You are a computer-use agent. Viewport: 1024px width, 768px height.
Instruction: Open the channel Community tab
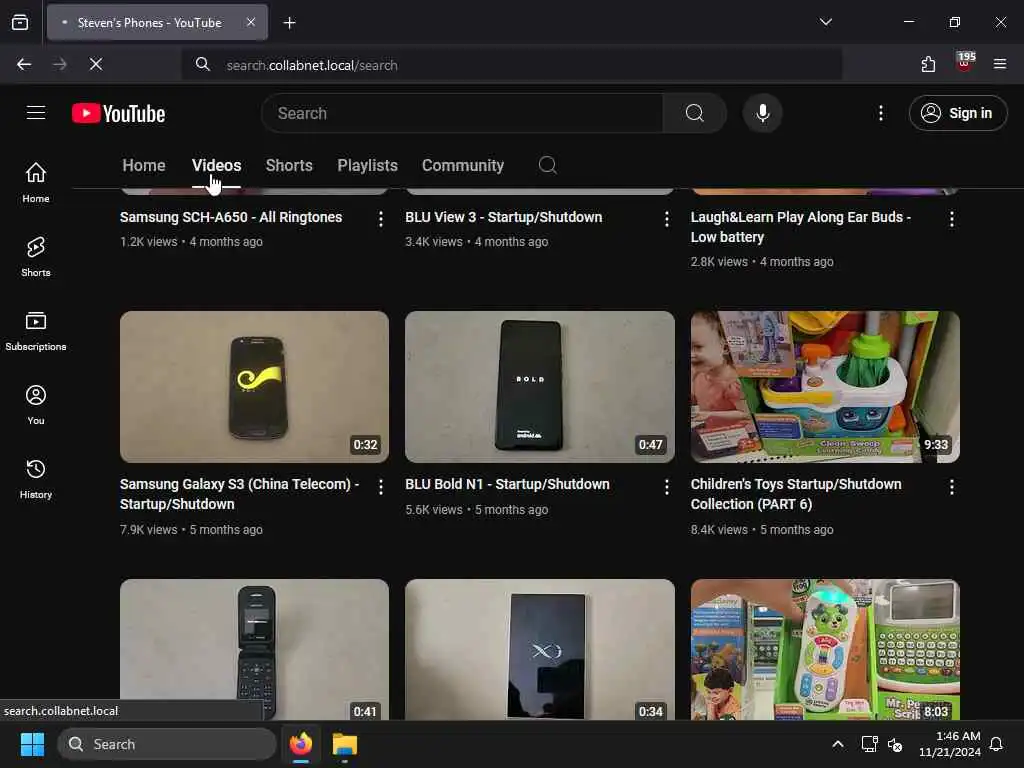[x=462, y=165]
